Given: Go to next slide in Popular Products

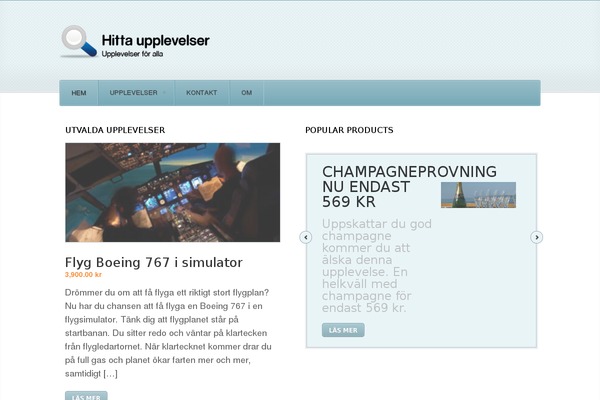Looking at the screenshot, I should [536, 237].
